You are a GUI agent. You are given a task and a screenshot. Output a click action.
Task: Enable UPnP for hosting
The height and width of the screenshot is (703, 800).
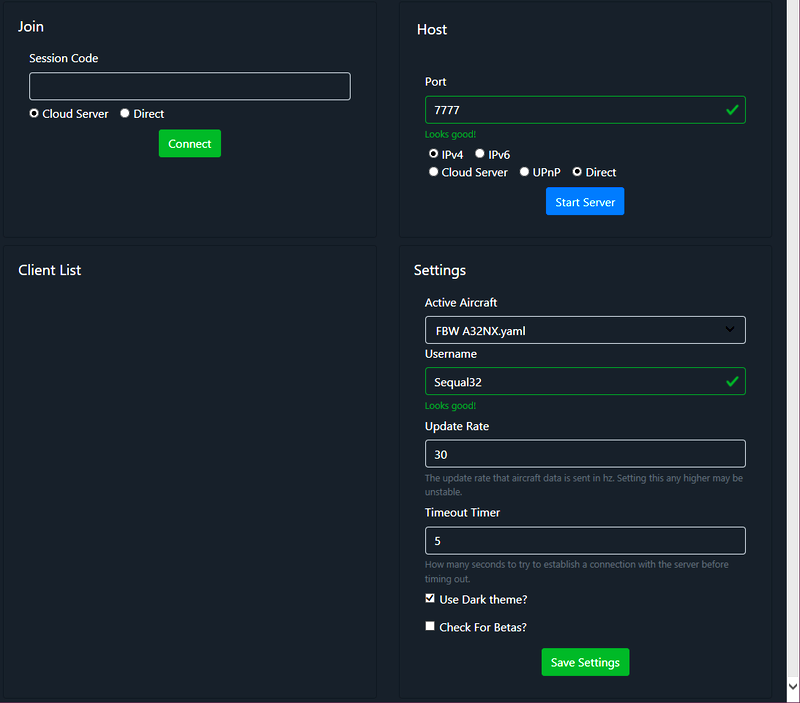click(524, 171)
